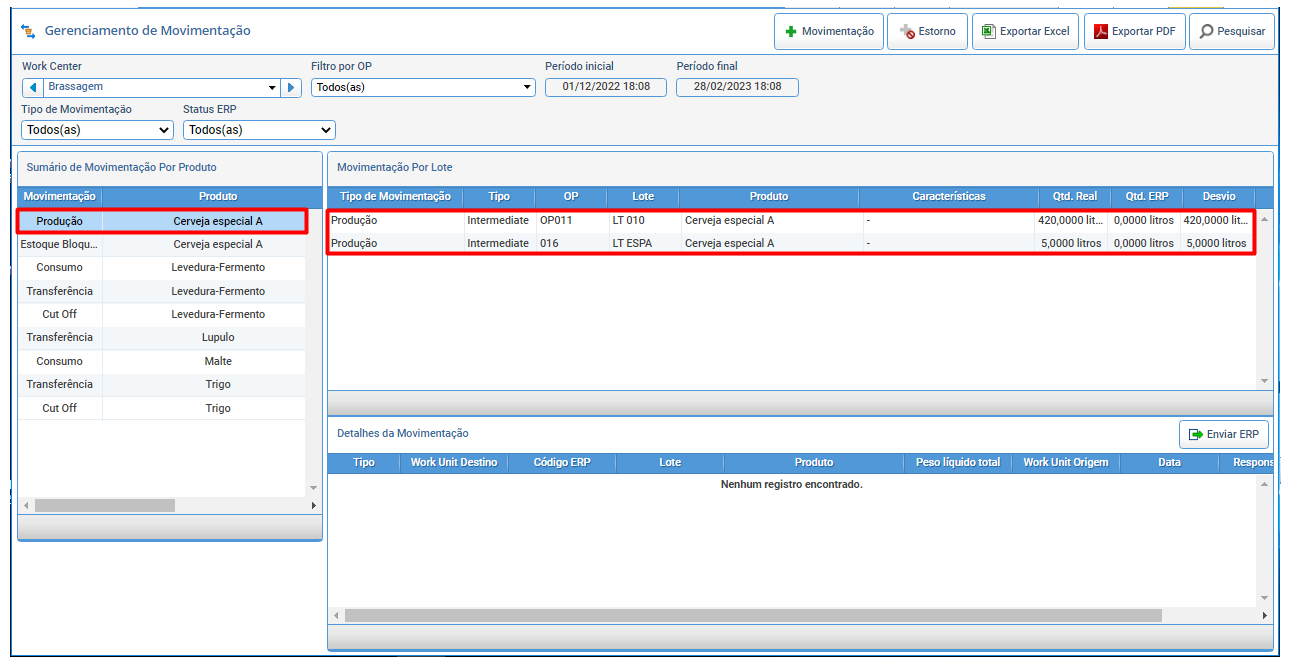This screenshot has width=1289, height=665.
Task: Sort details by Código ERP header
Action: pos(563,462)
